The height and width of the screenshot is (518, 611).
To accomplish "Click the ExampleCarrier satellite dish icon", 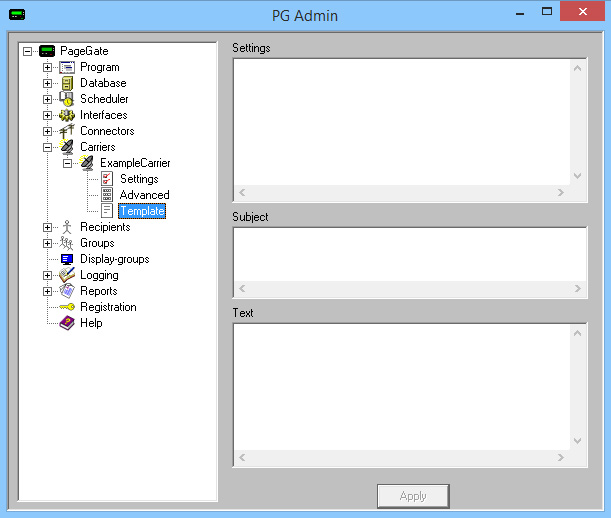I will pos(87,163).
